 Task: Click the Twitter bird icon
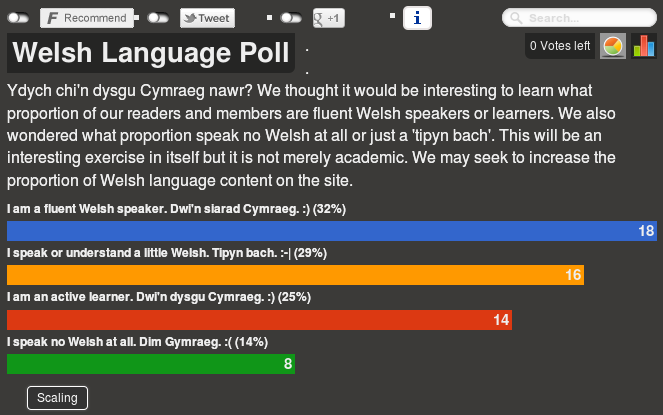tap(190, 18)
